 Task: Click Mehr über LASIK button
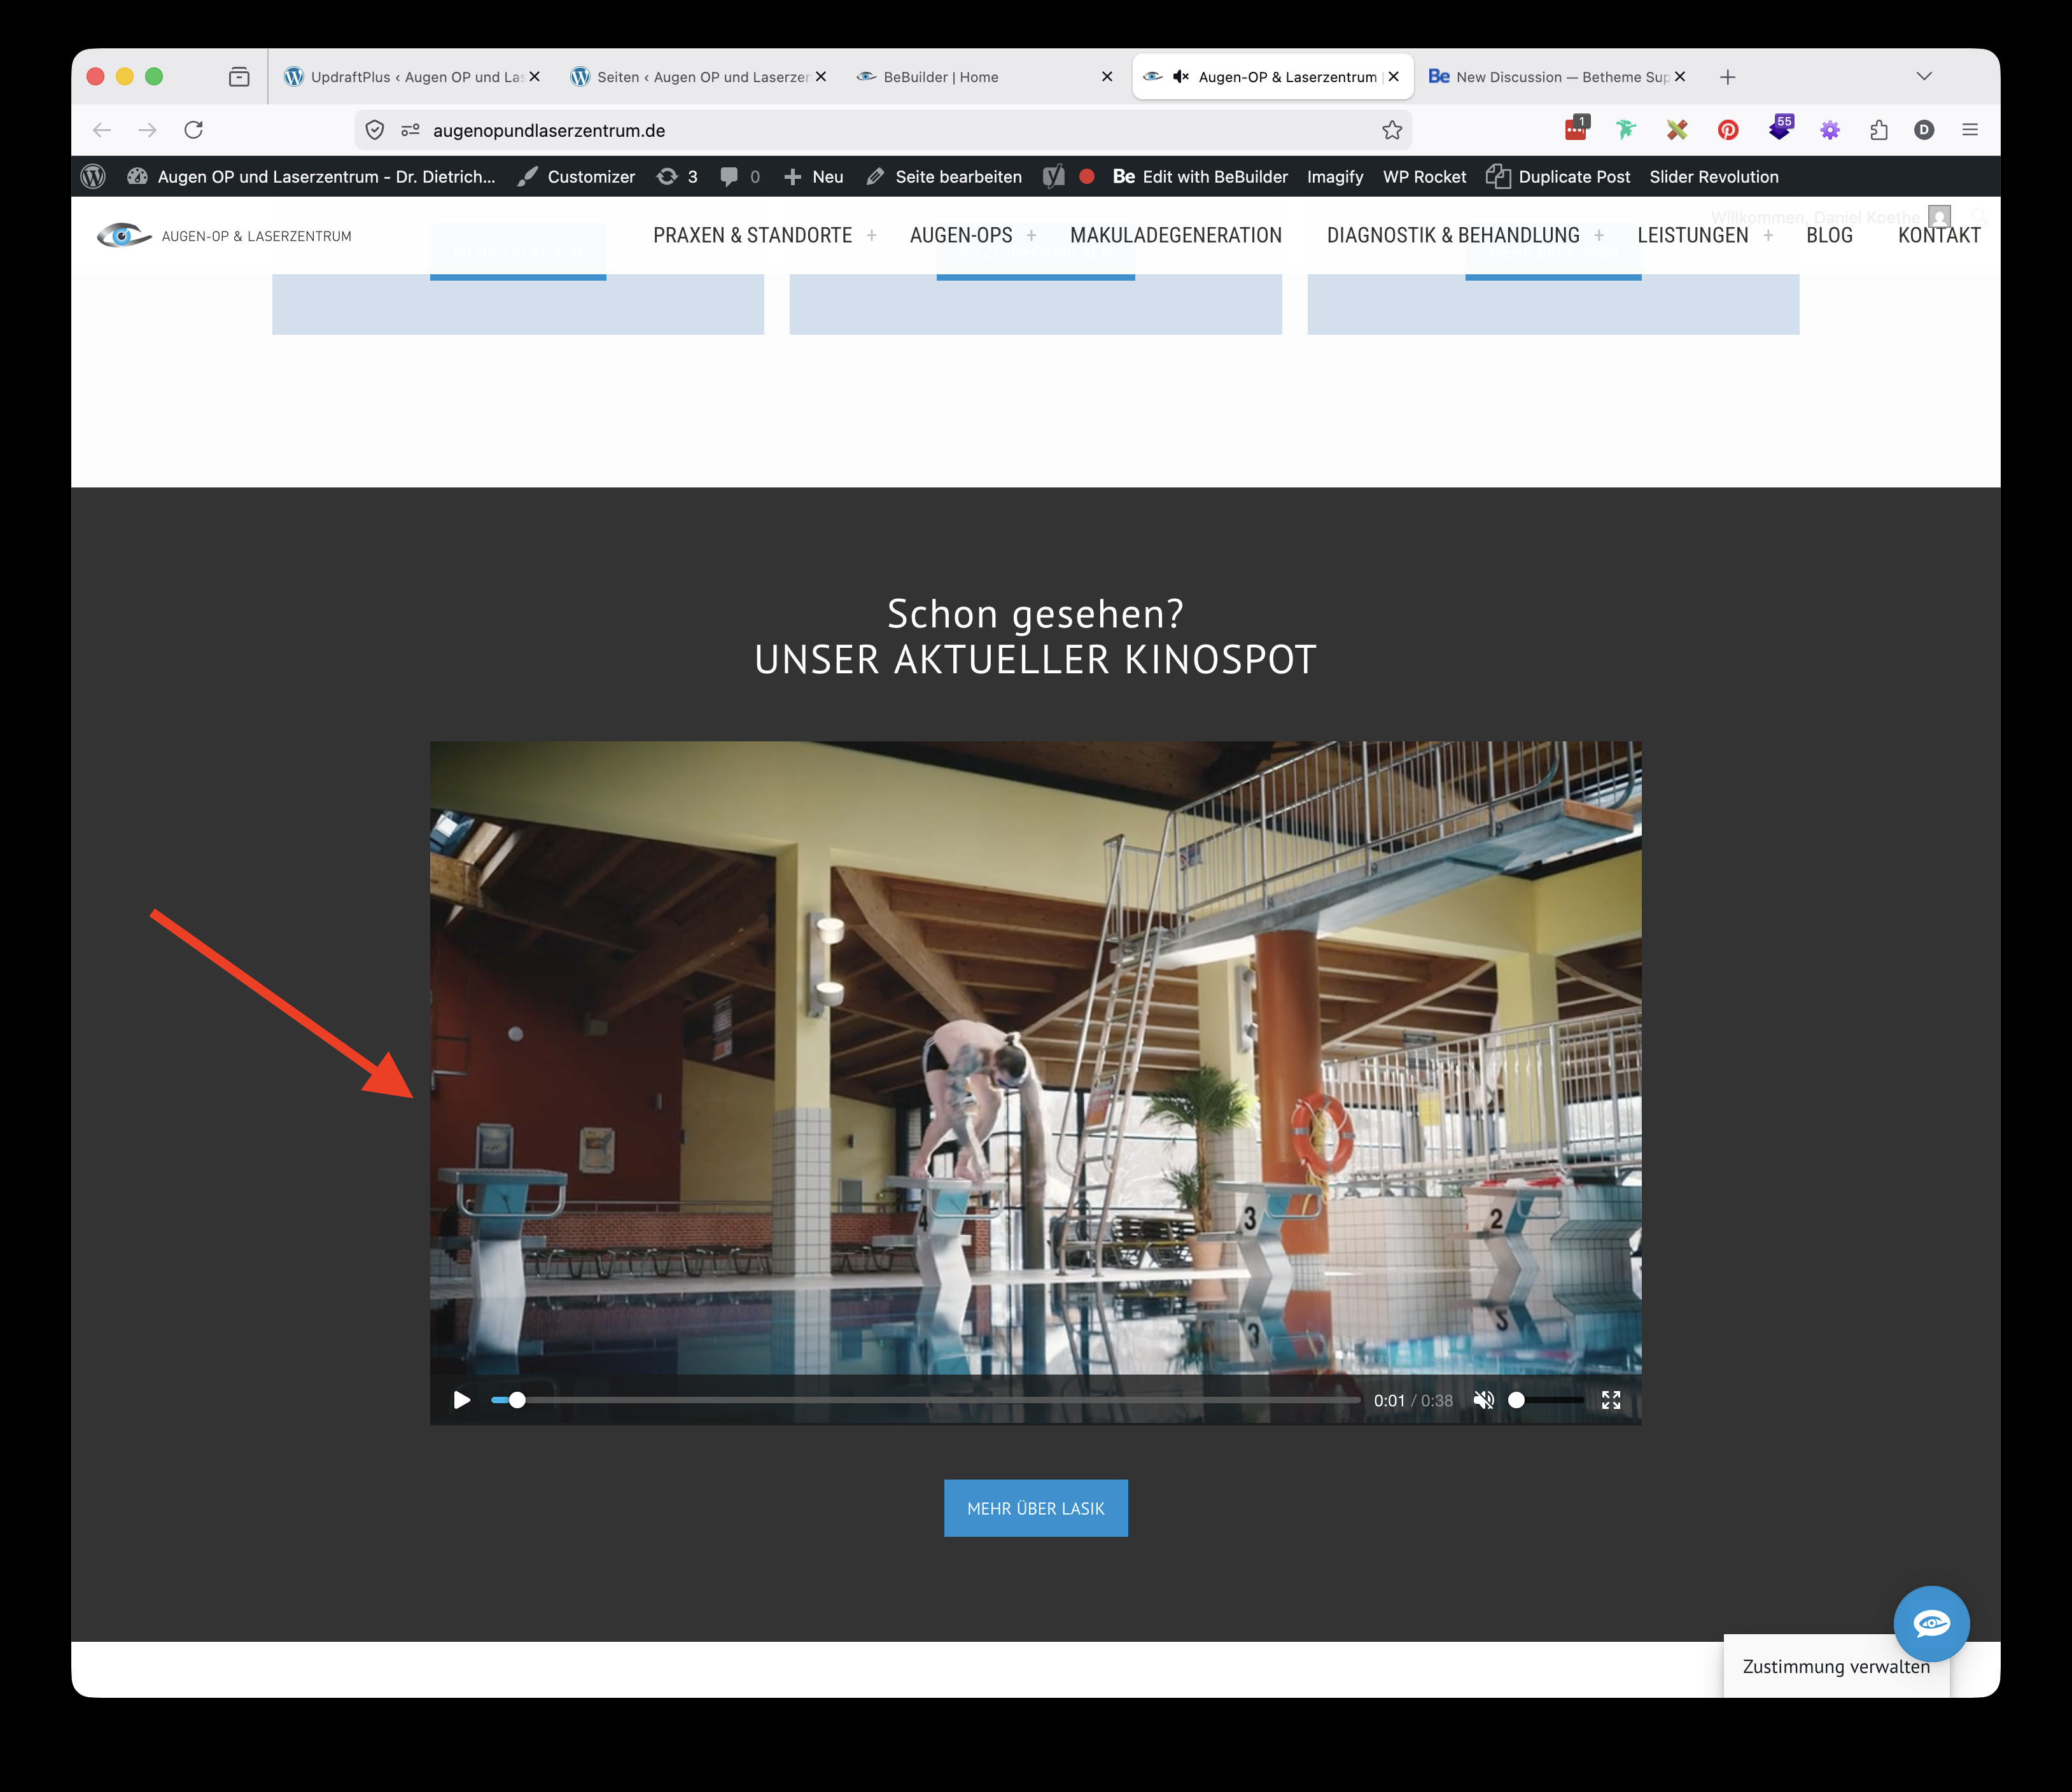(x=1035, y=1508)
